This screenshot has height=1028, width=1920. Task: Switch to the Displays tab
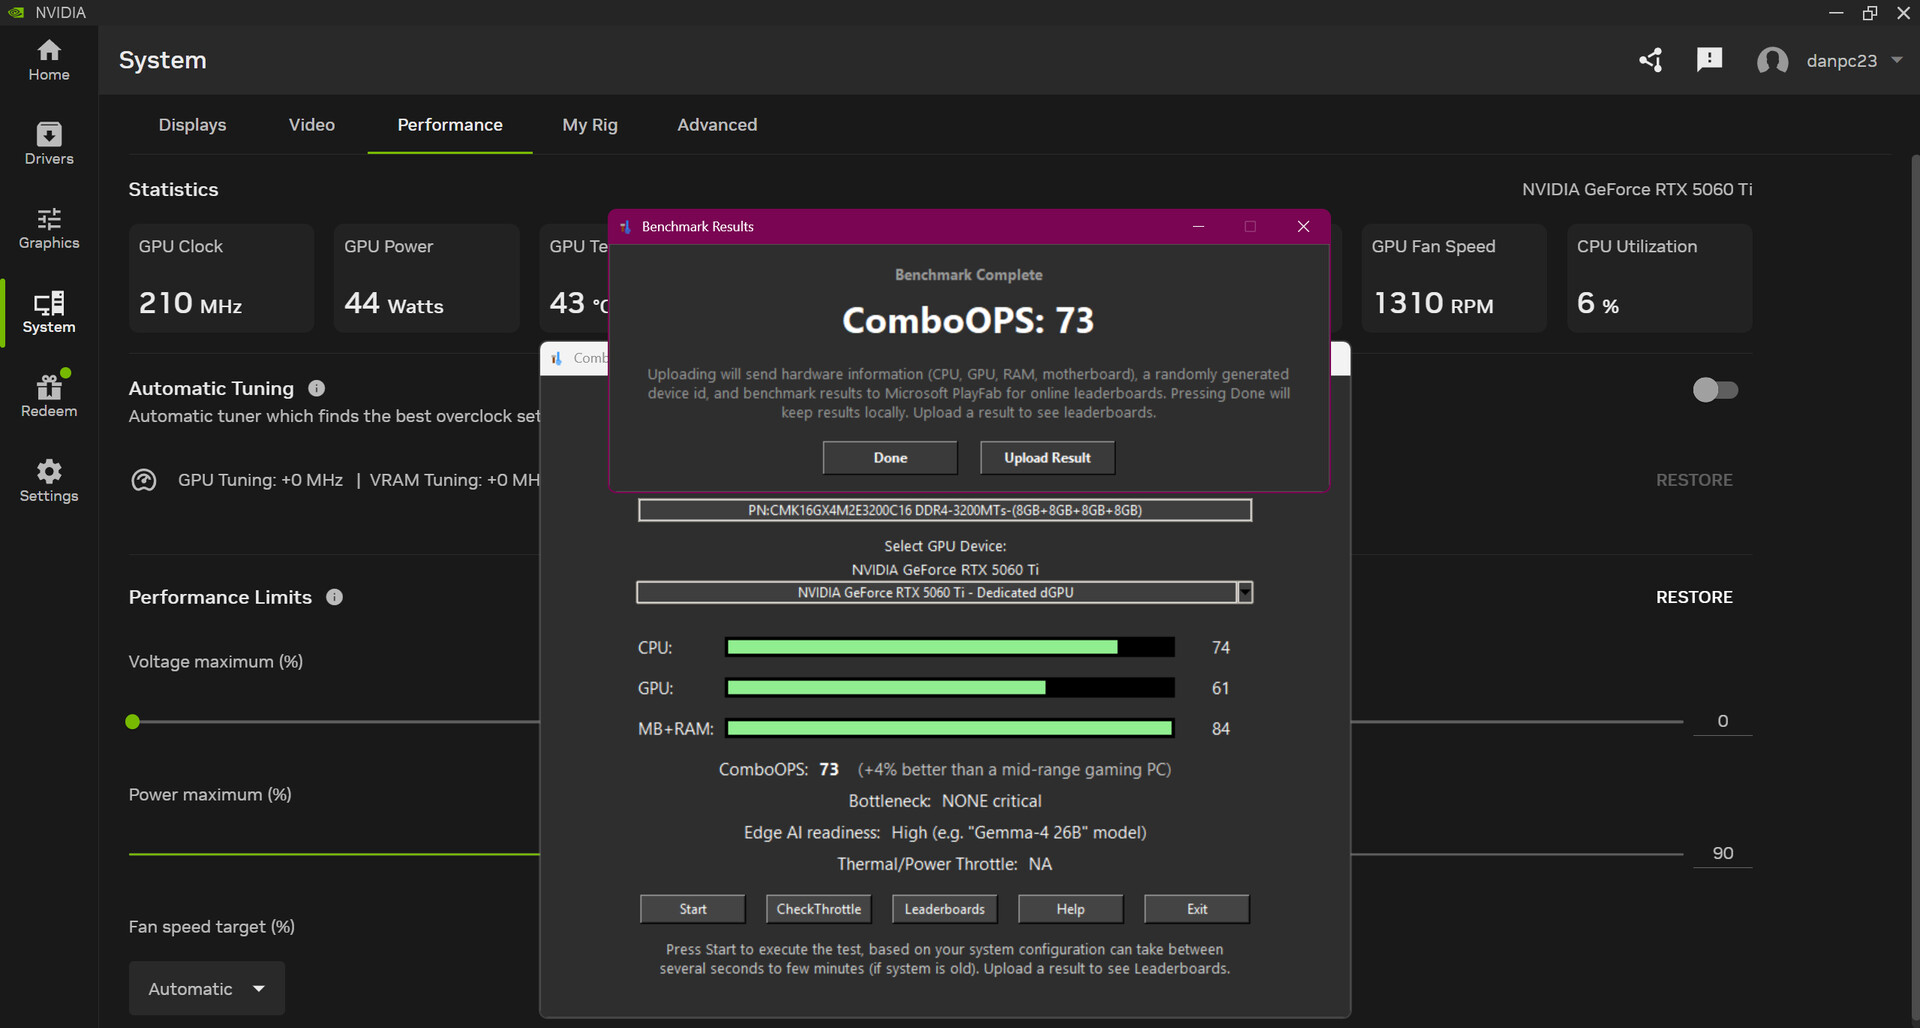(192, 125)
